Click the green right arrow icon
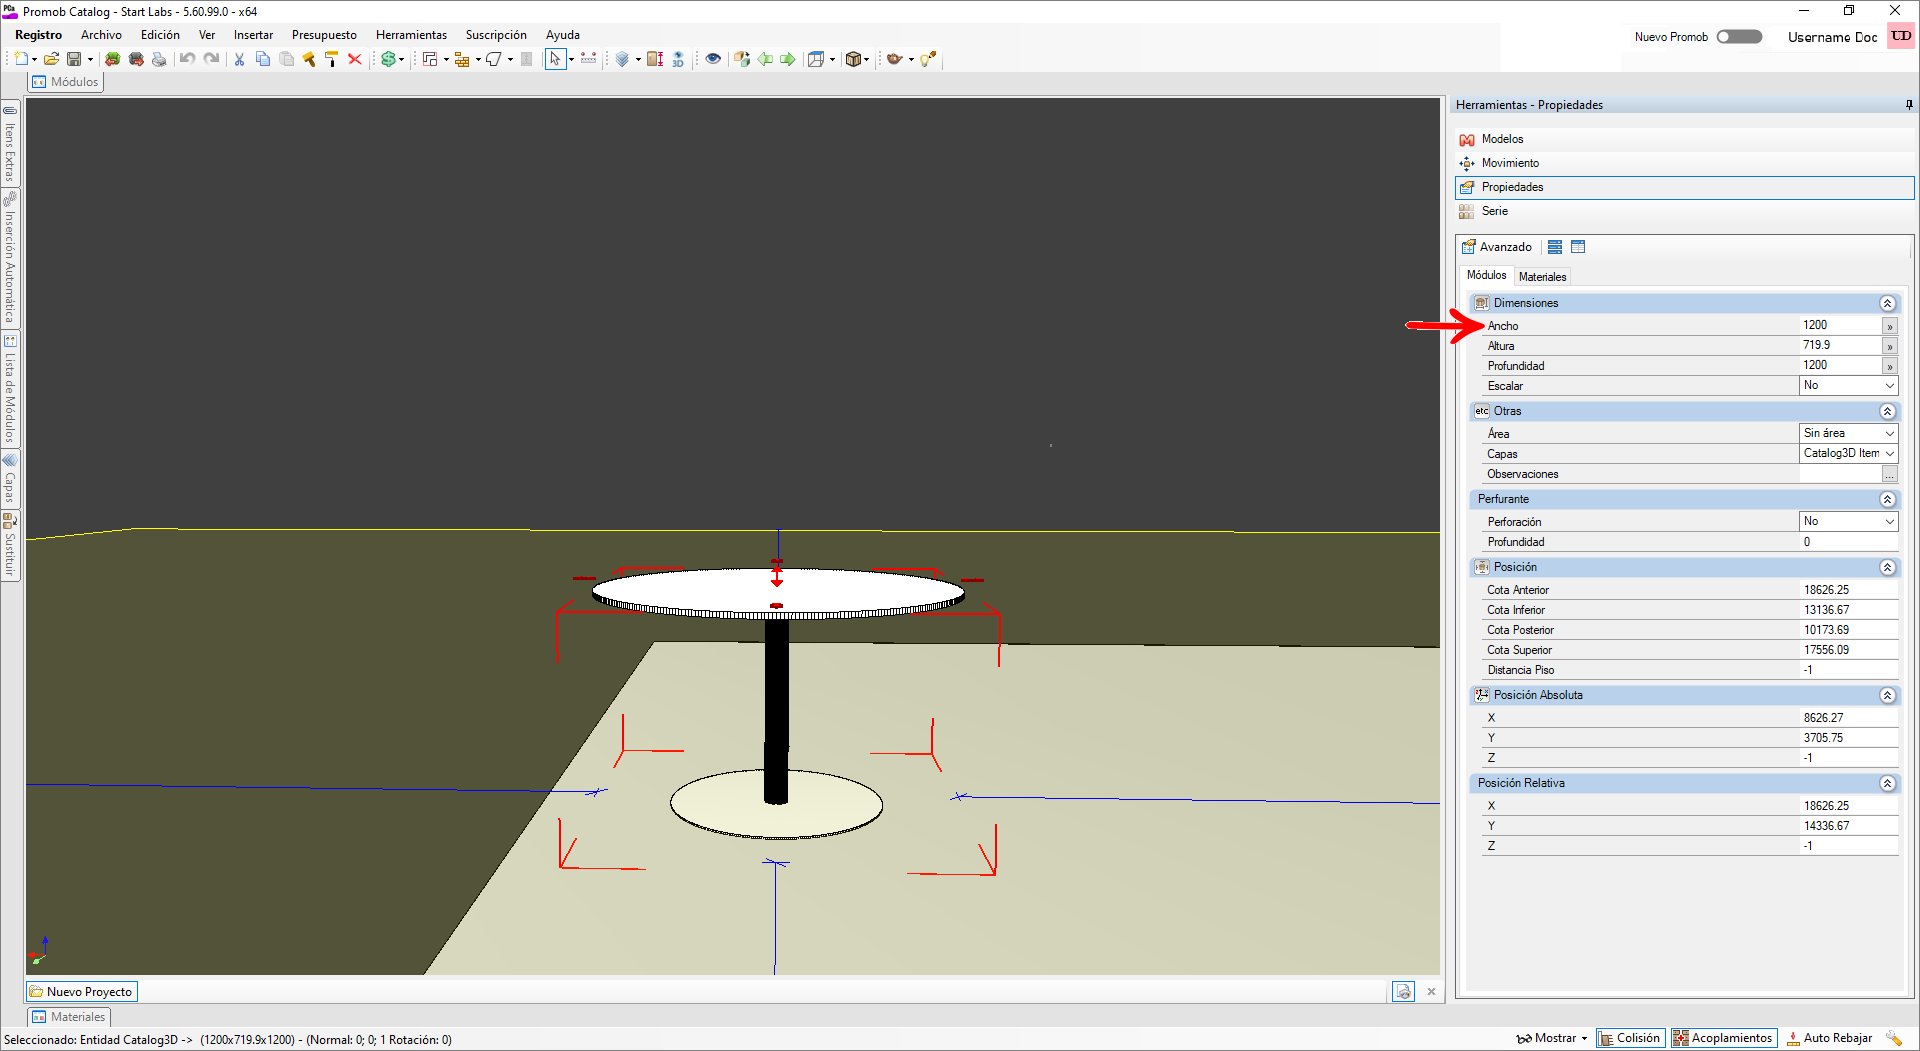 788,59
